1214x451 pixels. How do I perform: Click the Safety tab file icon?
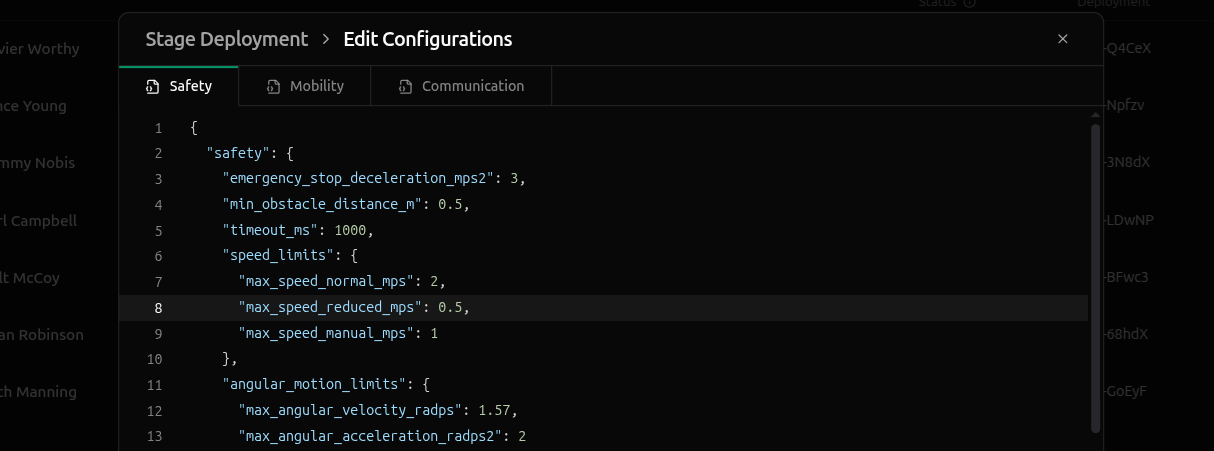click(151, 87)
